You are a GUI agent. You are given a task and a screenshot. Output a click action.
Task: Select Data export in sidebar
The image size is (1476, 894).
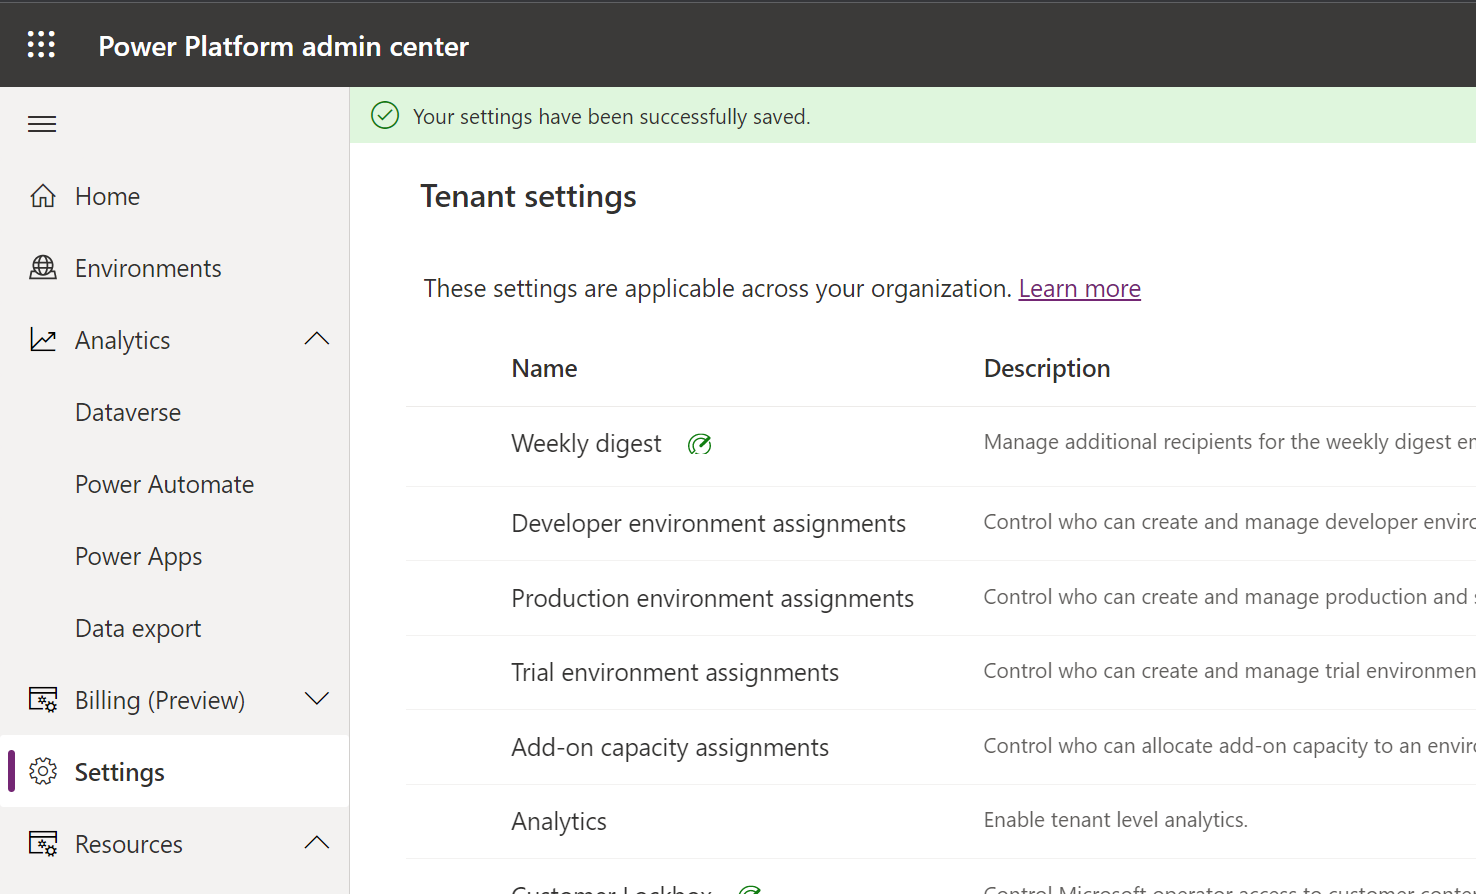click(x=138, y=627)
